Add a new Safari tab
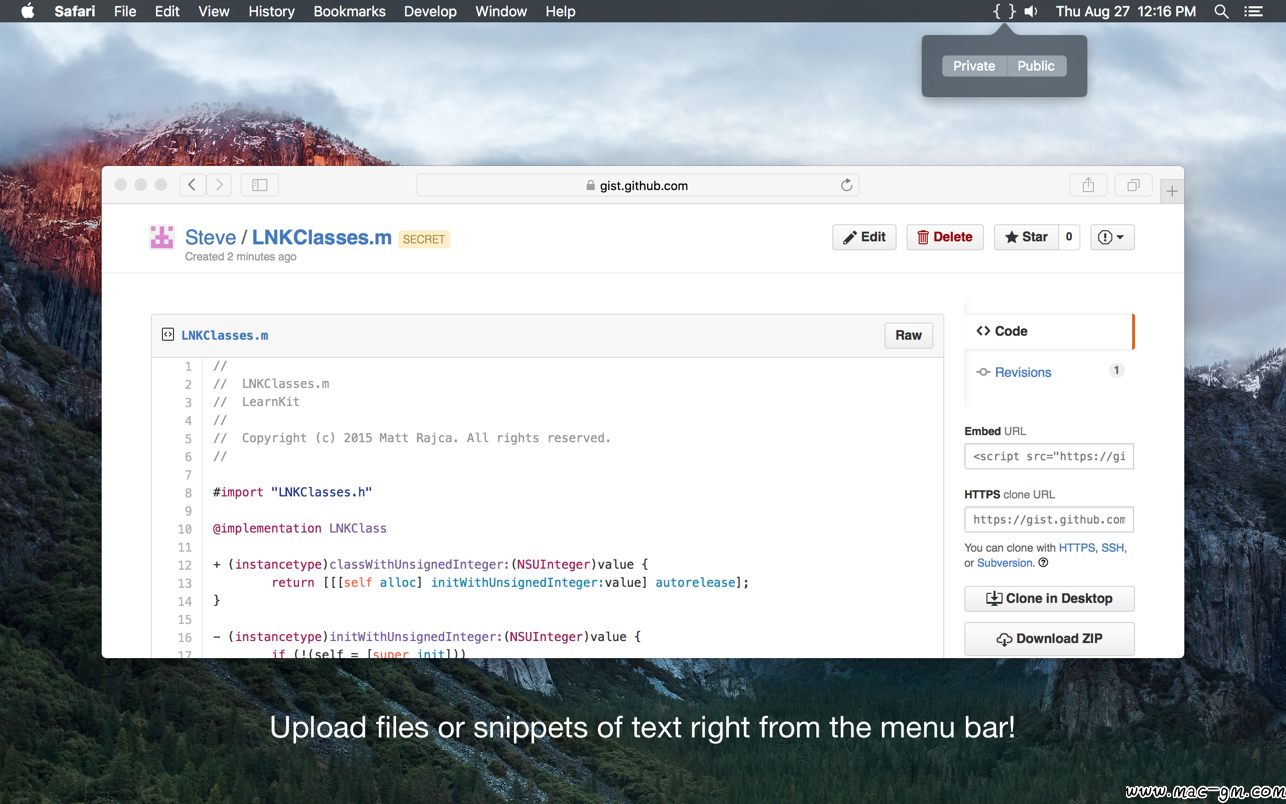 (1172, 190)
